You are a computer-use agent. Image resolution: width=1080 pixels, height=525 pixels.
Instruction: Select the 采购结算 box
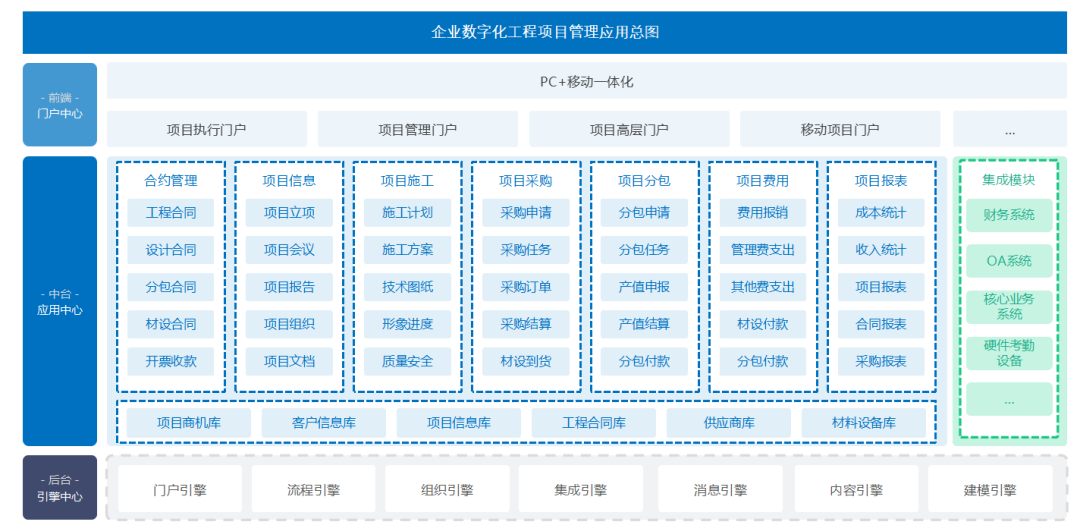(526, 324)
